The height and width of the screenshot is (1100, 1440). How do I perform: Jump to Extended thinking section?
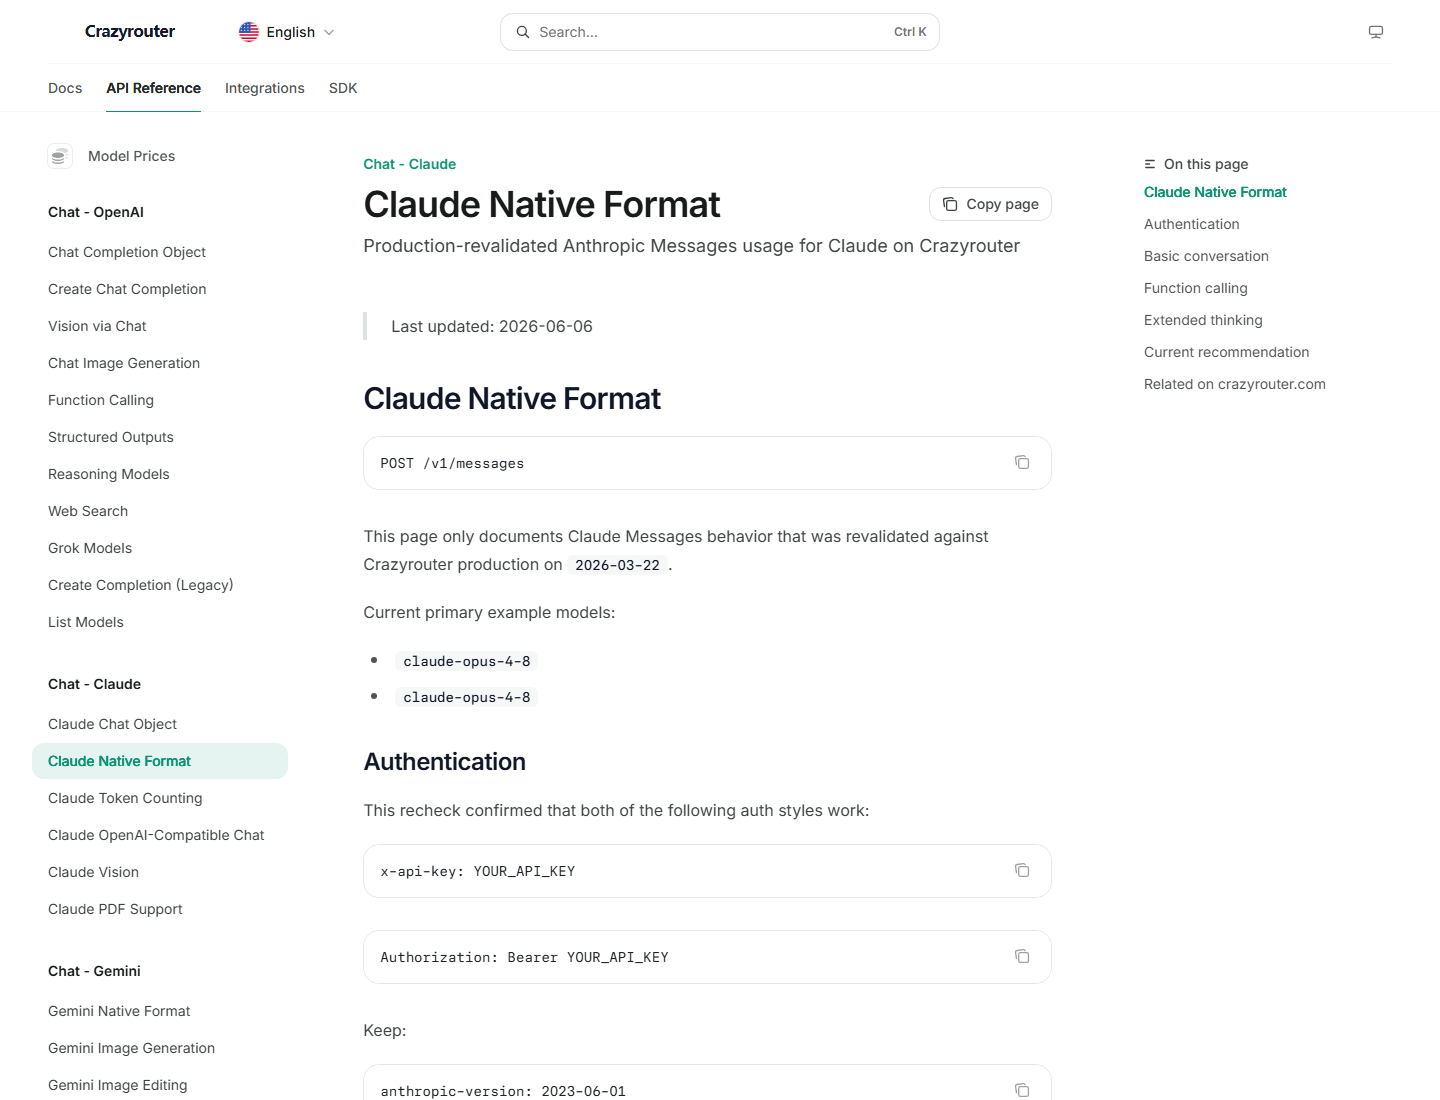(x=1203, y=320)
